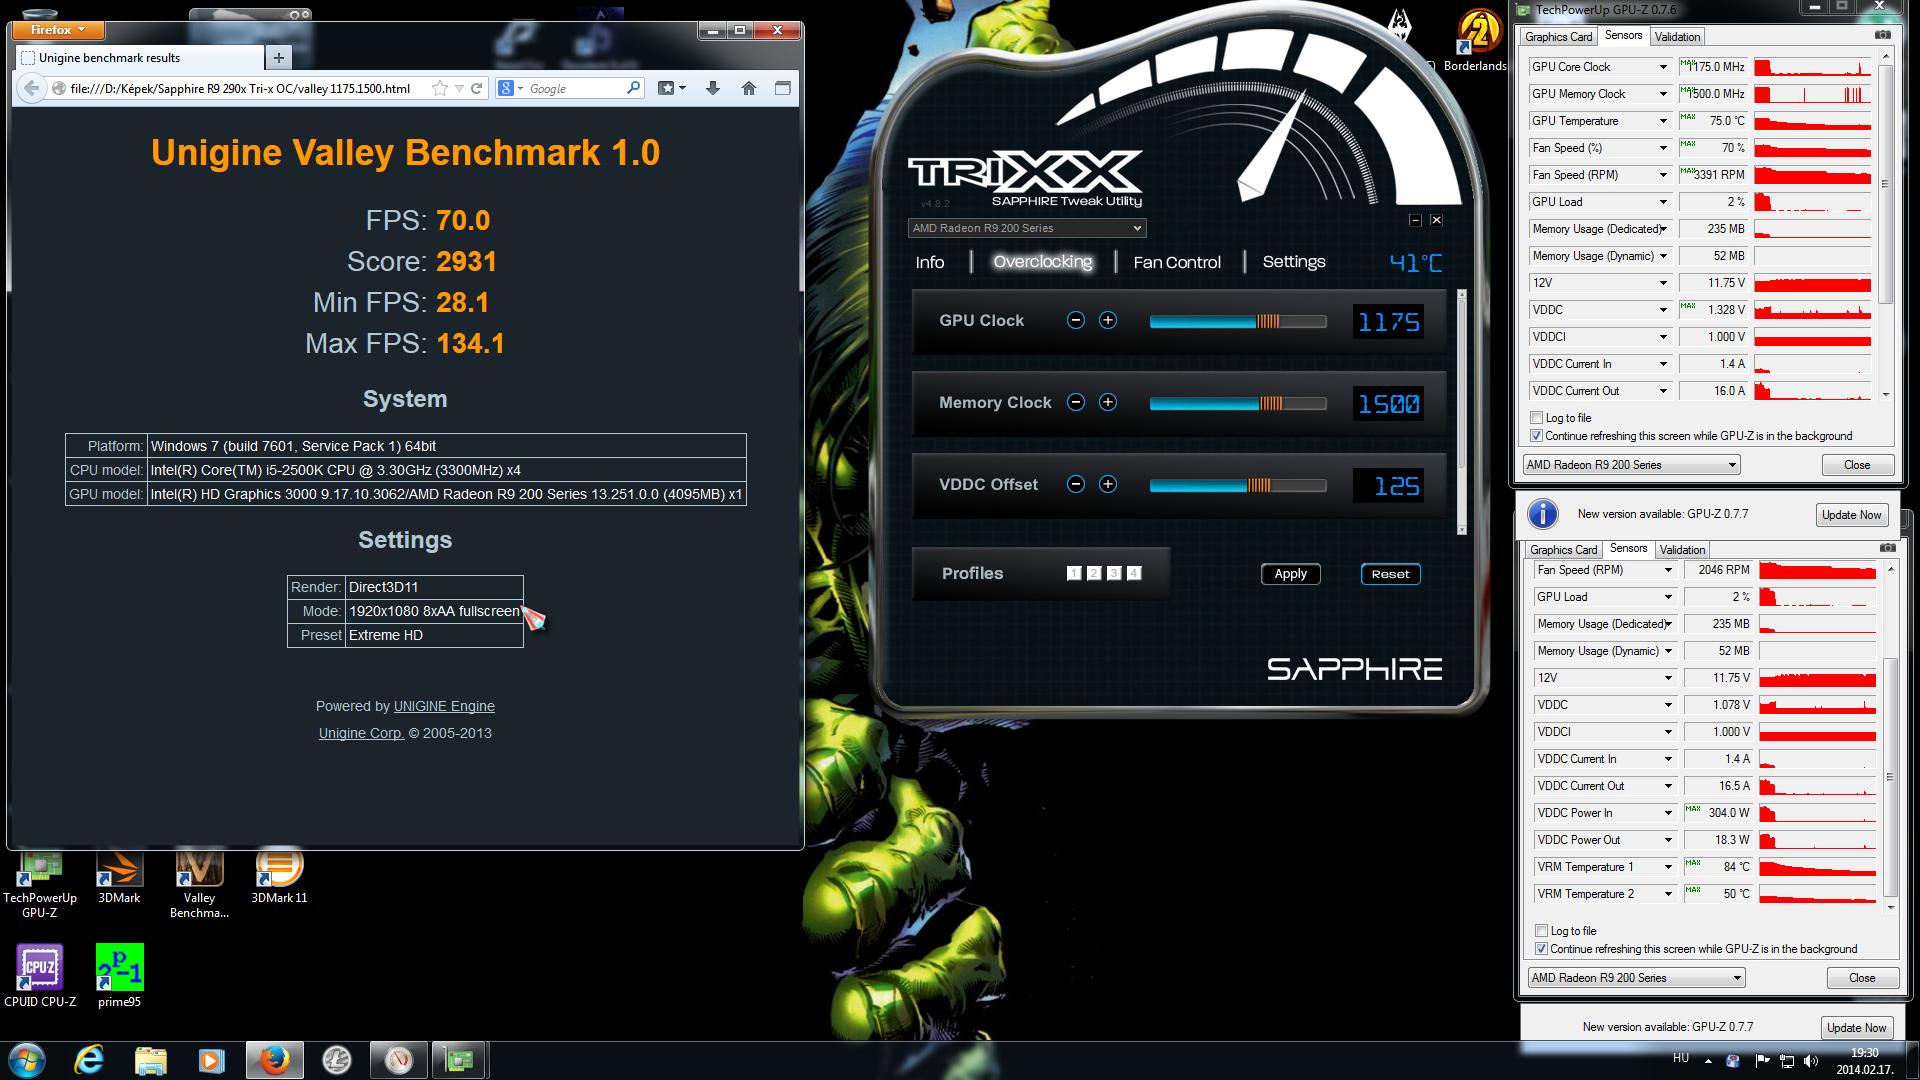
Task: Take screenshot with upper GPU-Z camera icon
Action: coord(1883,35)
